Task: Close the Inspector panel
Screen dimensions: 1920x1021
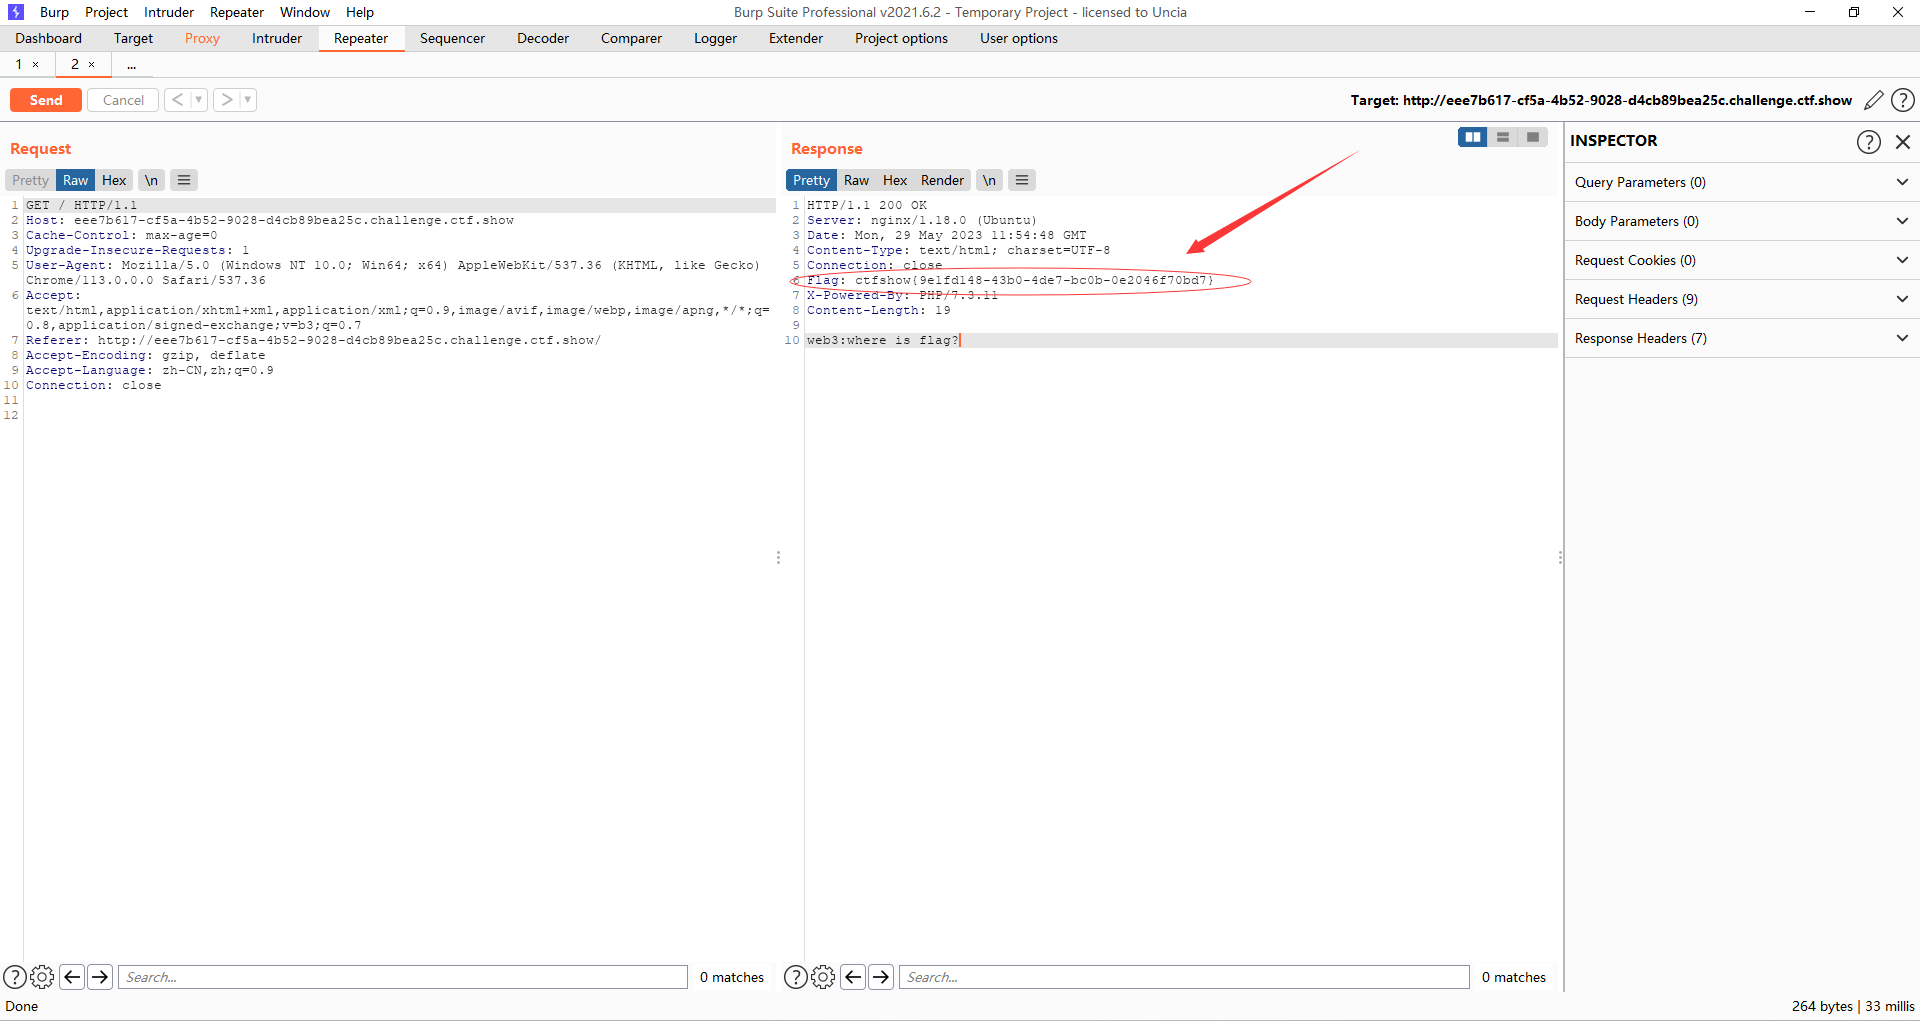Action: (1903, 141)
